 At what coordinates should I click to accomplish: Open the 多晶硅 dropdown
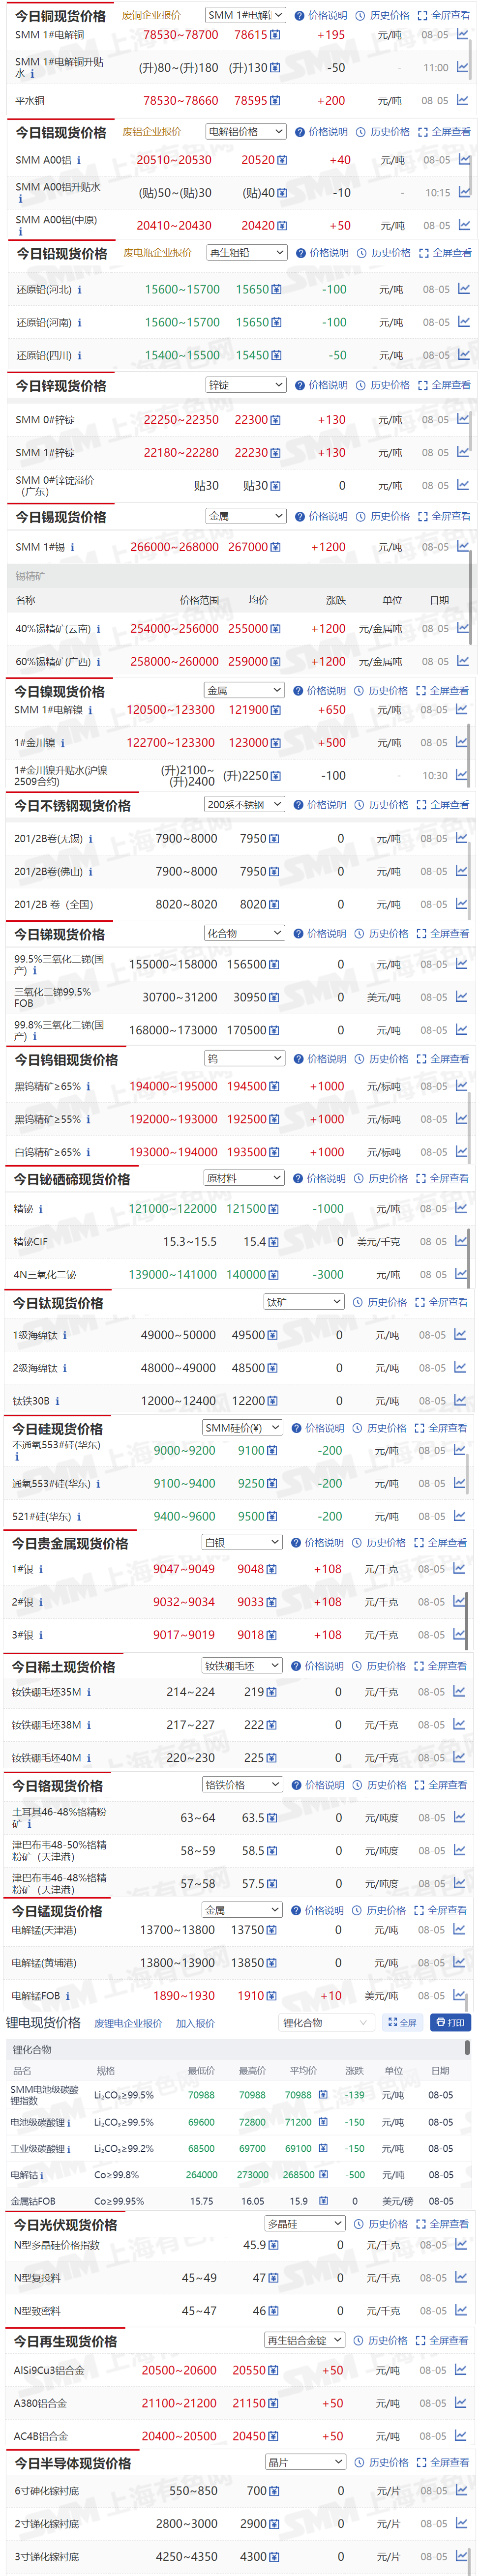[x=305, y=2223]
